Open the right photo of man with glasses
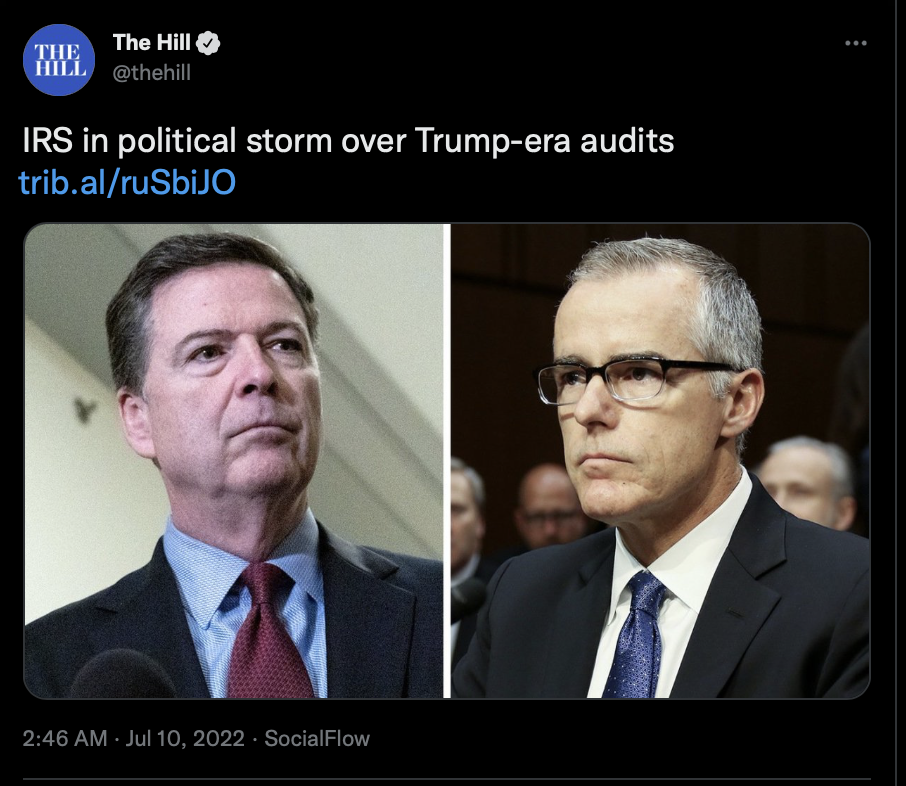 660,461
